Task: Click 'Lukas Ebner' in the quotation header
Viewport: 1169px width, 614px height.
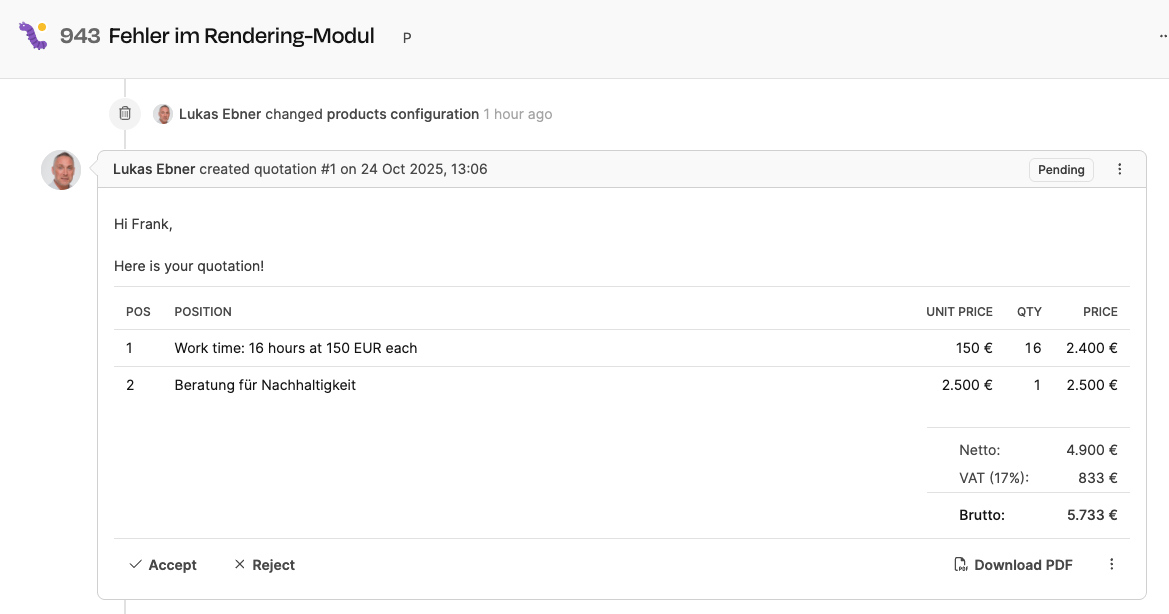Action: point(154,170)
